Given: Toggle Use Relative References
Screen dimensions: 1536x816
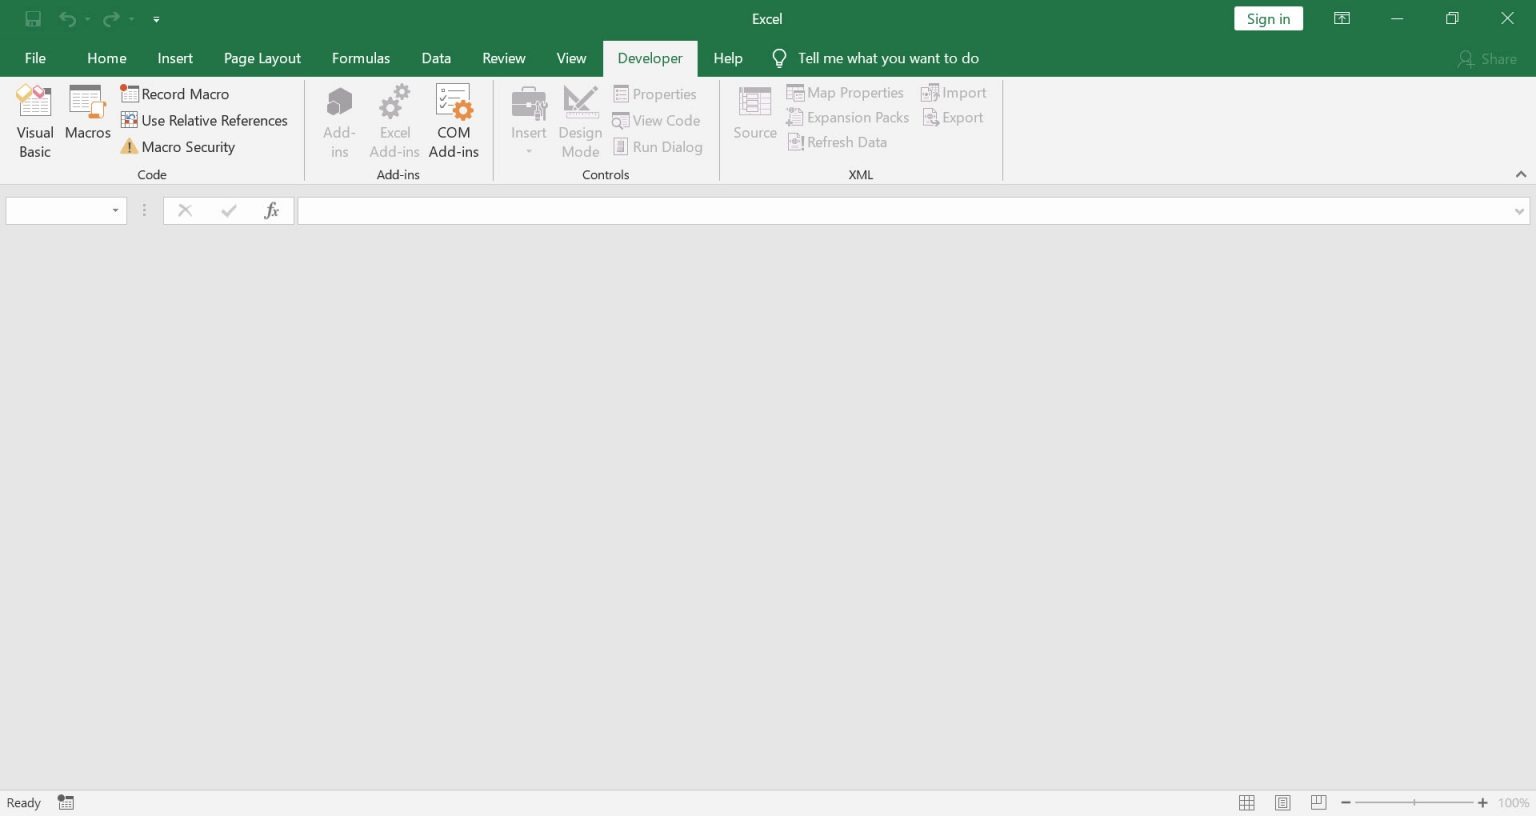Looking at the screenshot, I should pos(204,120).
